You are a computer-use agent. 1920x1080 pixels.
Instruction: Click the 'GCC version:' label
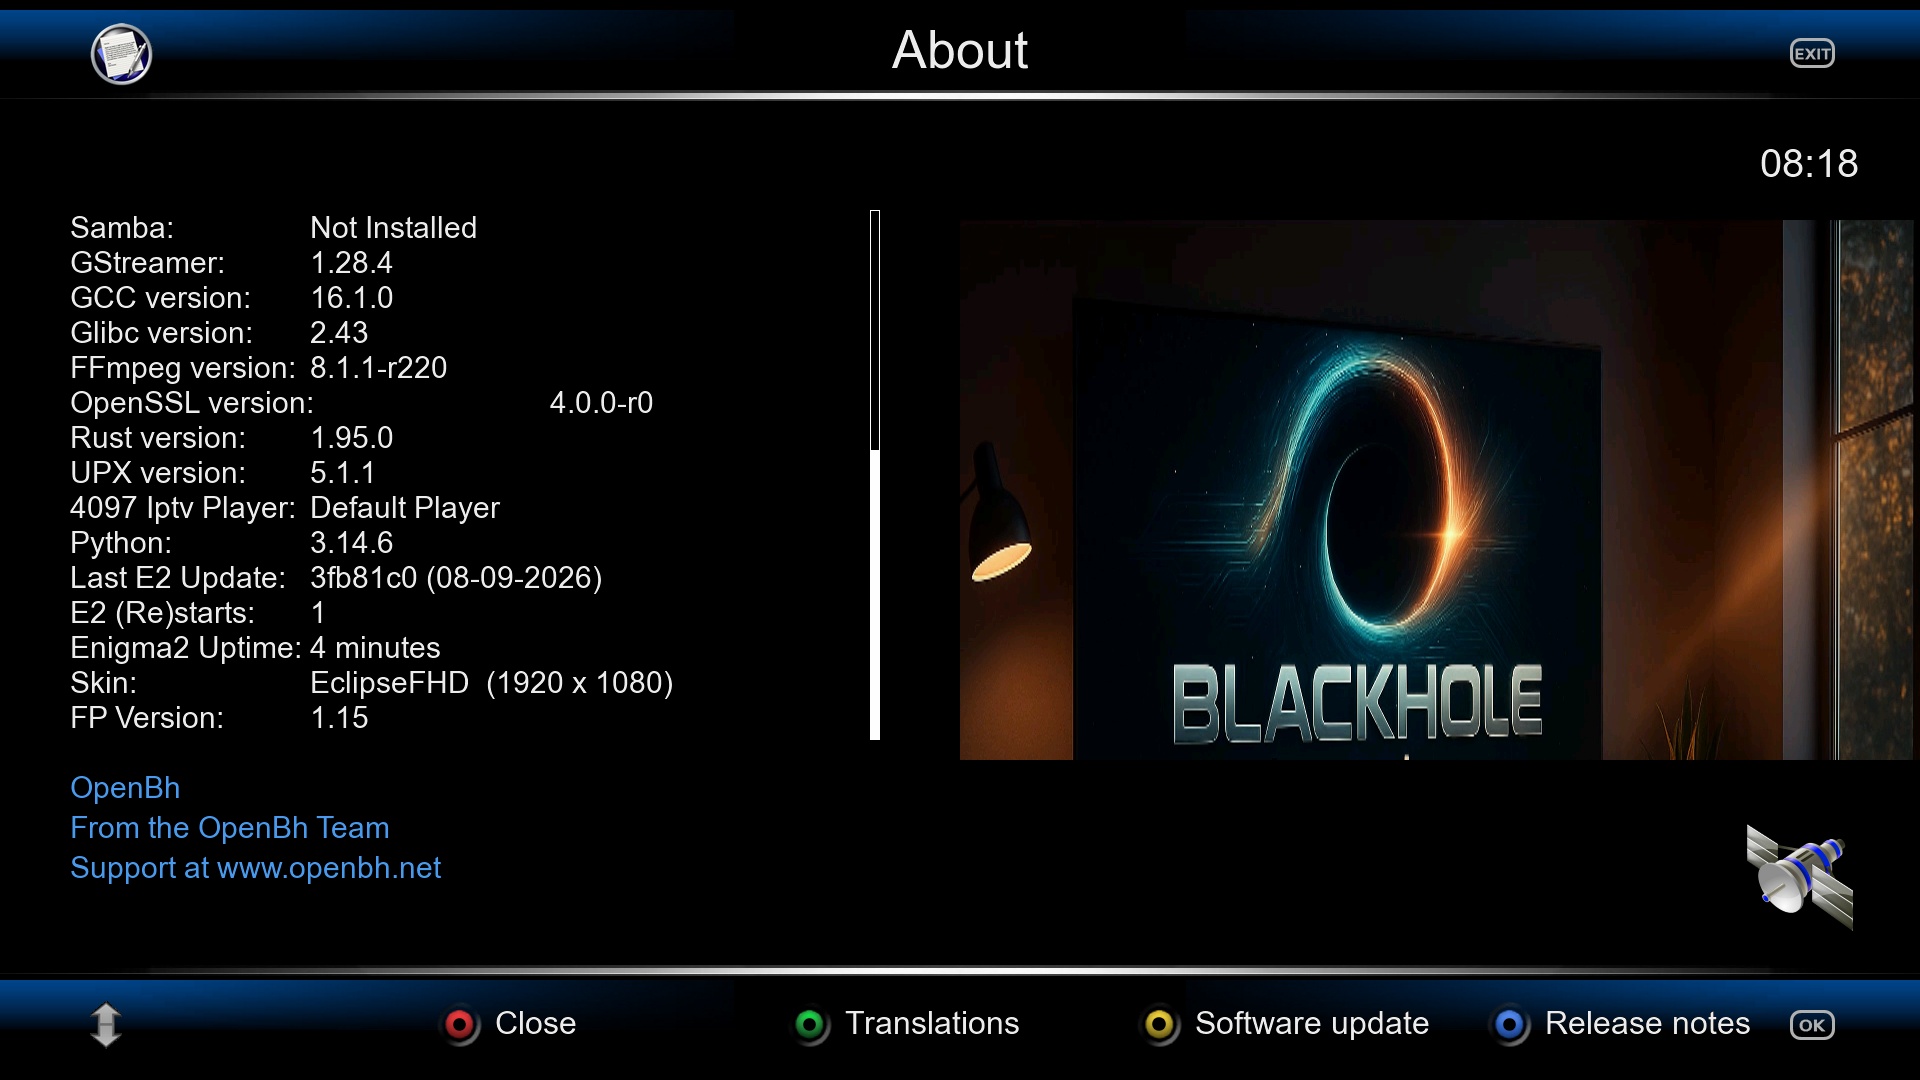[160, 298]
